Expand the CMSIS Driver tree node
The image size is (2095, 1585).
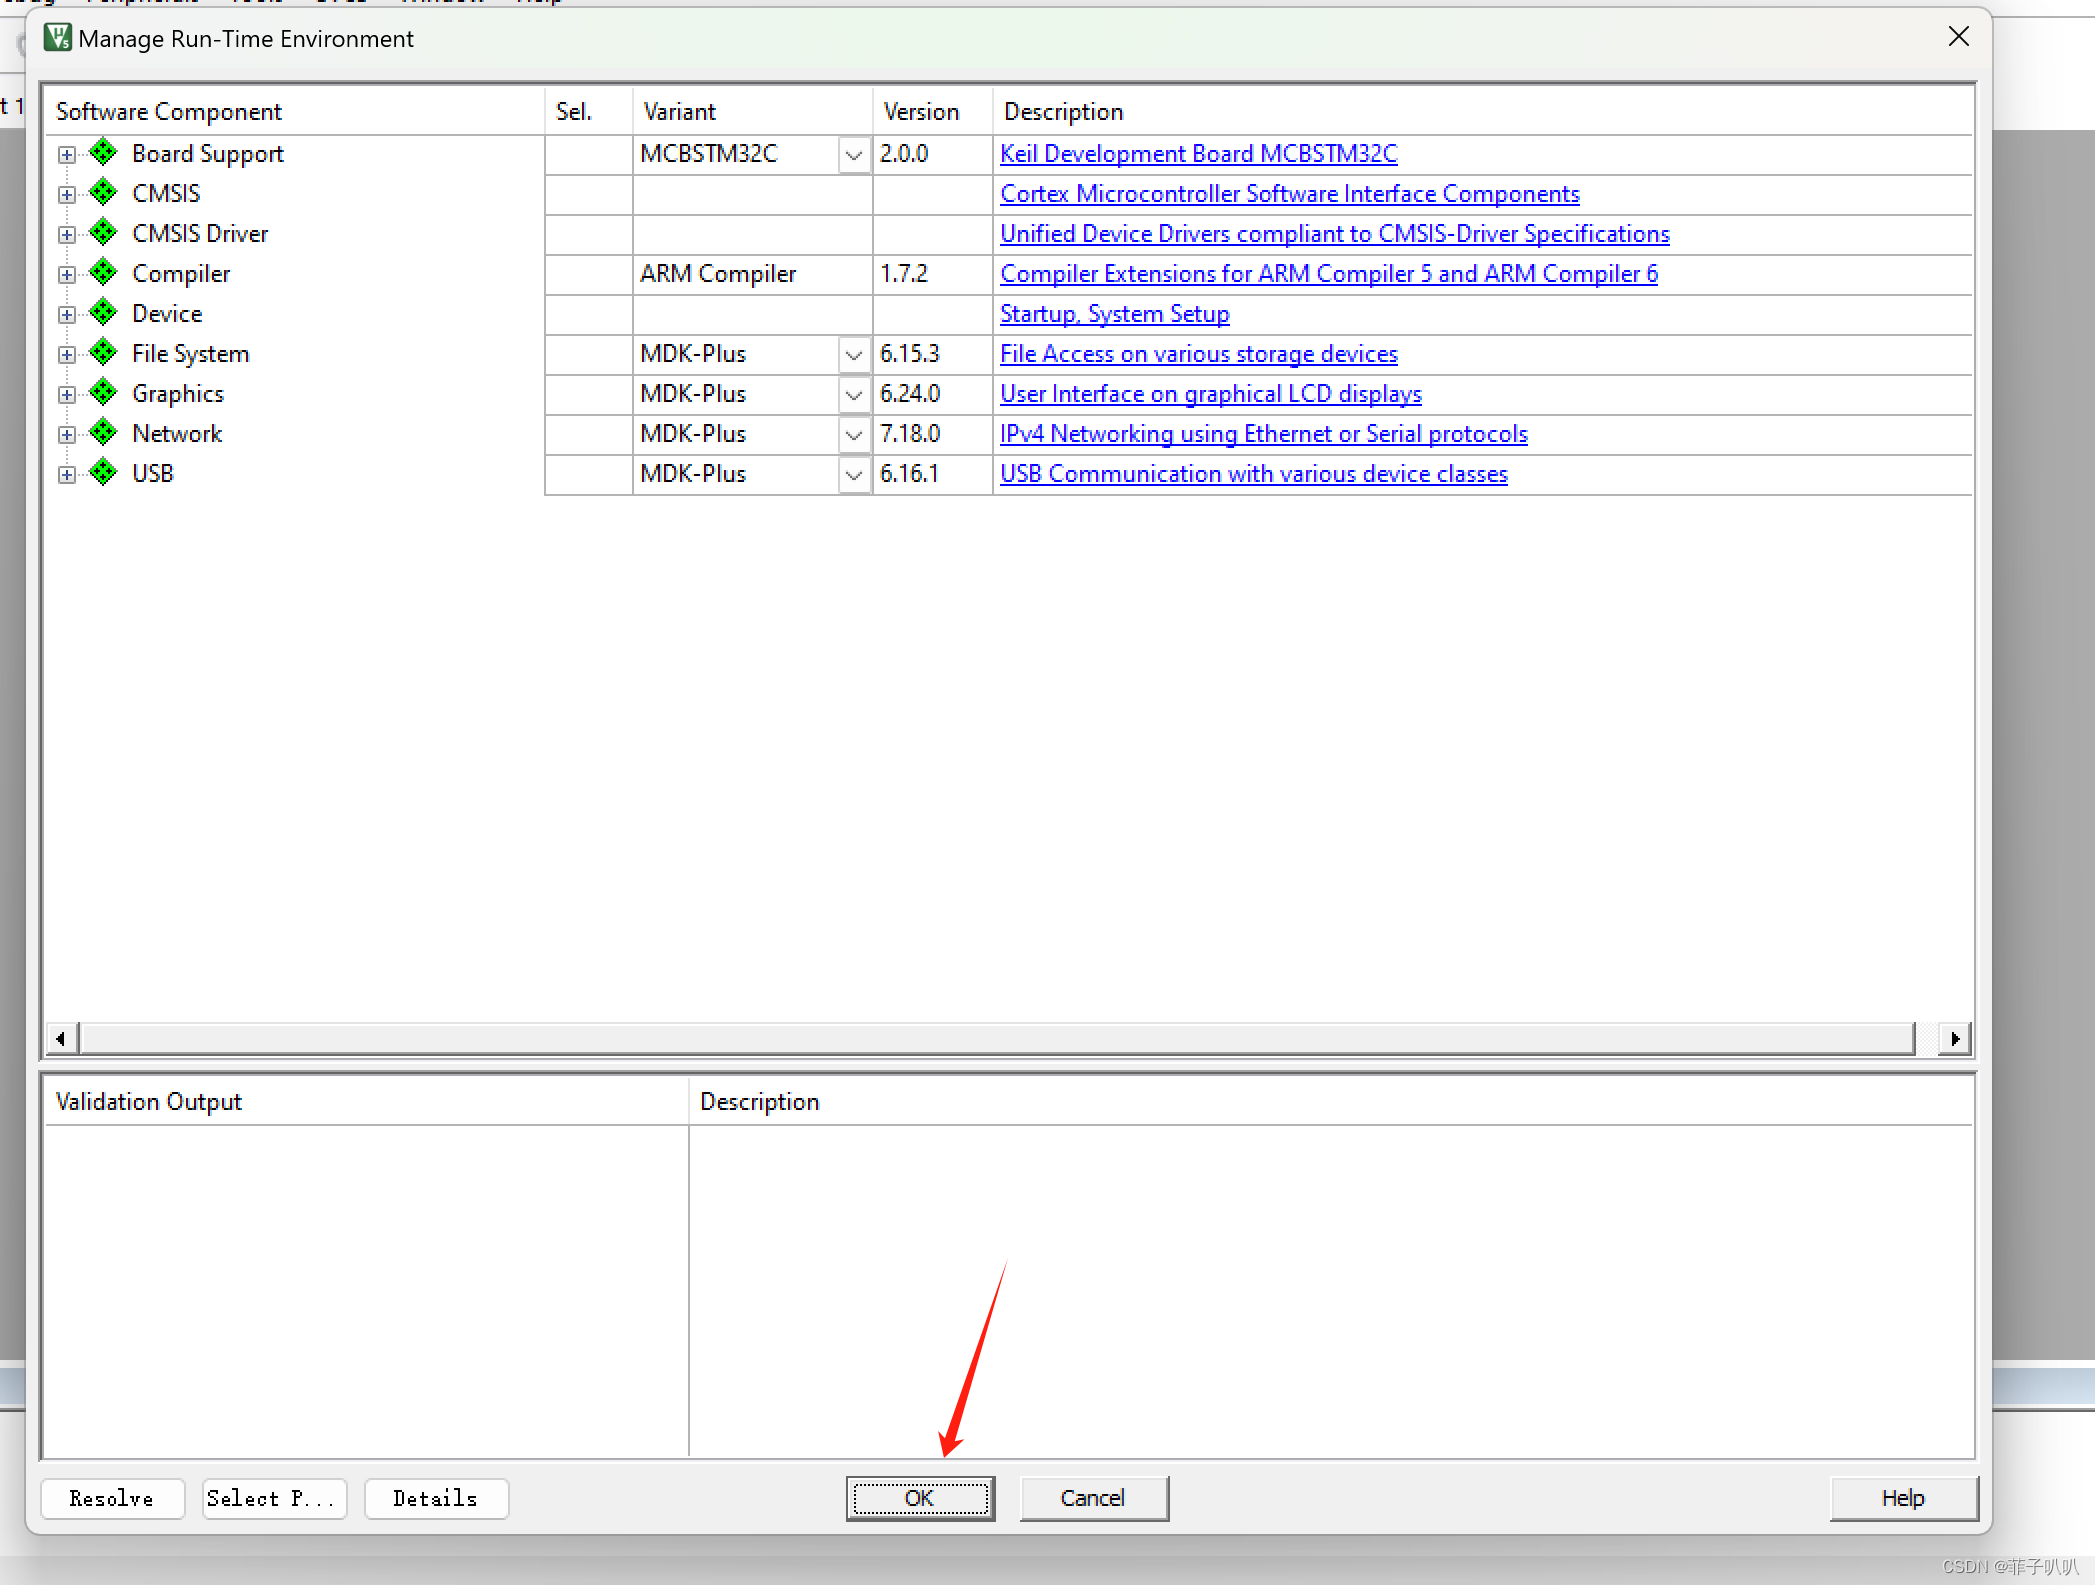tap(67, 235)
